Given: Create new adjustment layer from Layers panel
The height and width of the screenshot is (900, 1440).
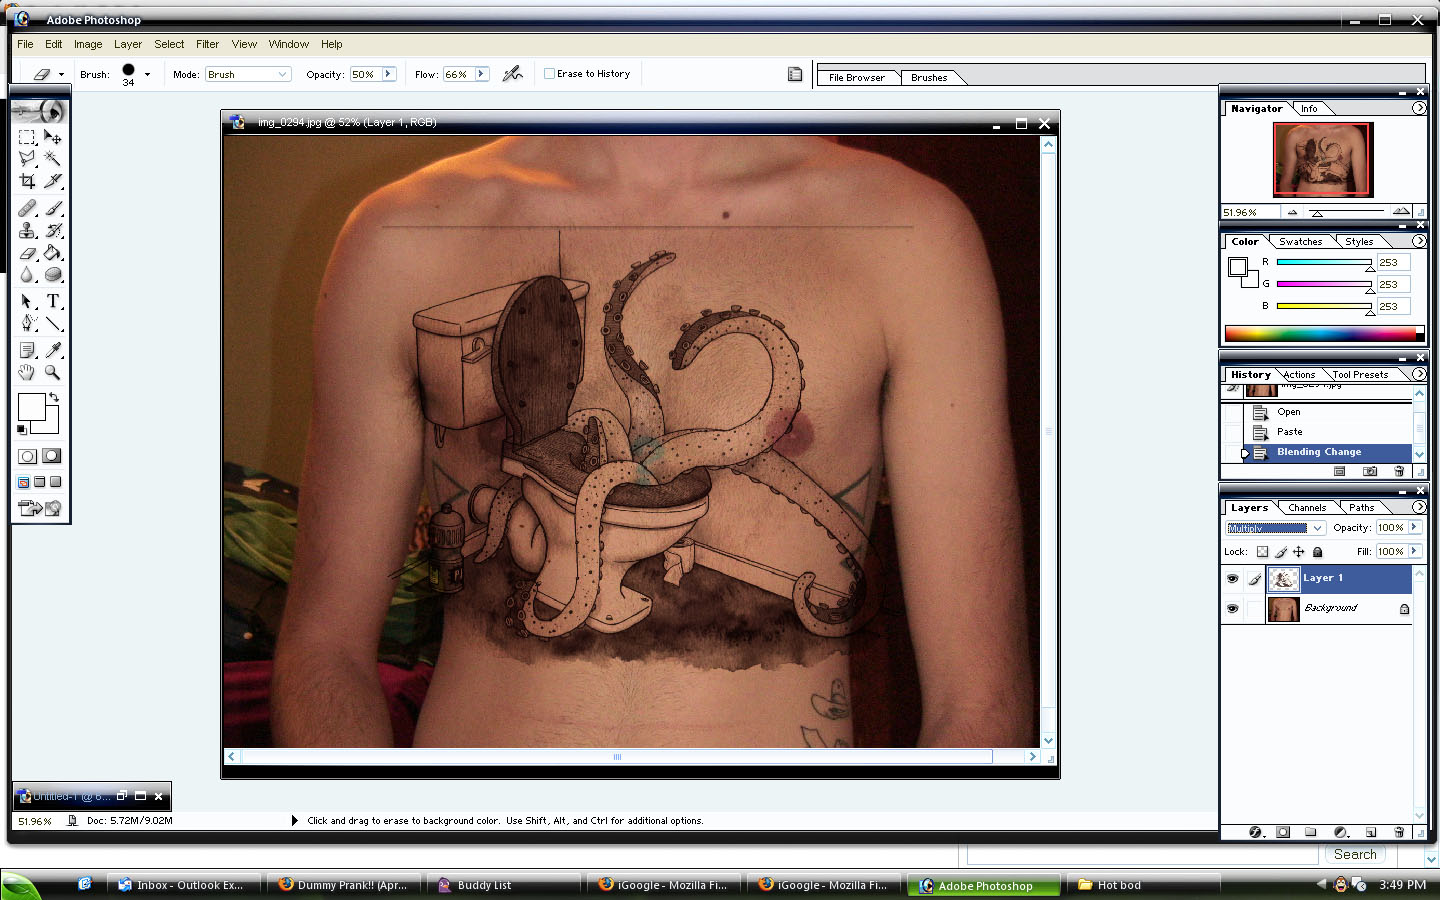Looking at the screenshot, I should pos(1341,832).
